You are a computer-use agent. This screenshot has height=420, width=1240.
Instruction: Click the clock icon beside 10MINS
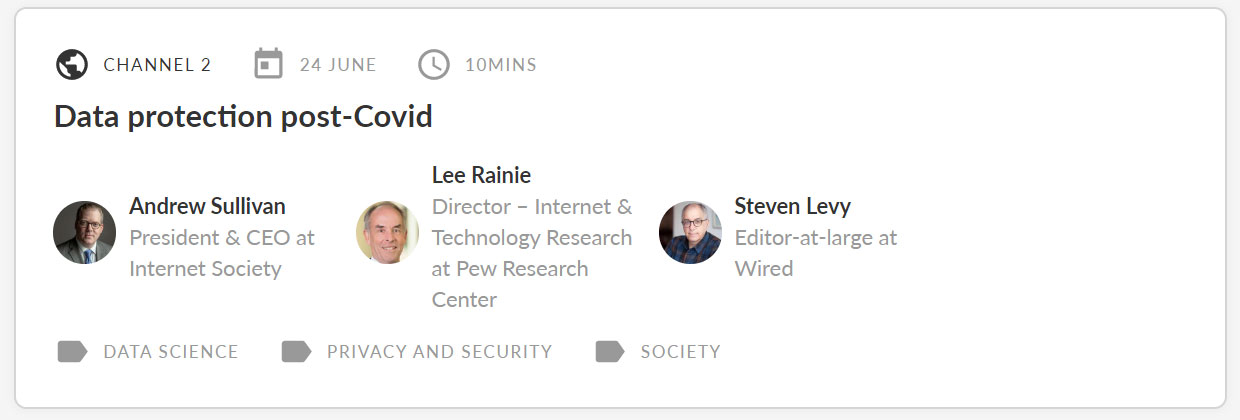[x=433, y=65]
